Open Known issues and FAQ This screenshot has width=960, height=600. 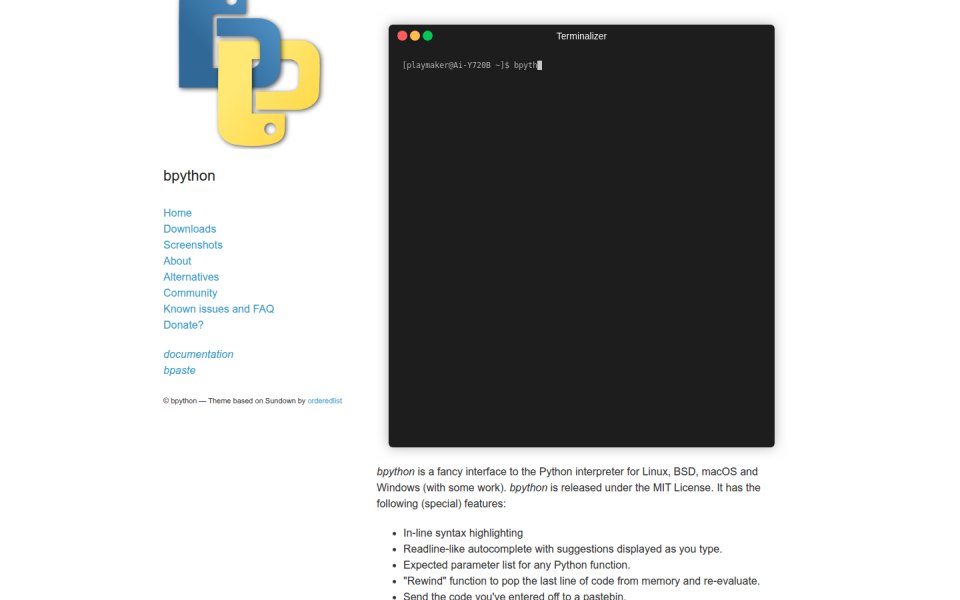click(x=218, y=309)
